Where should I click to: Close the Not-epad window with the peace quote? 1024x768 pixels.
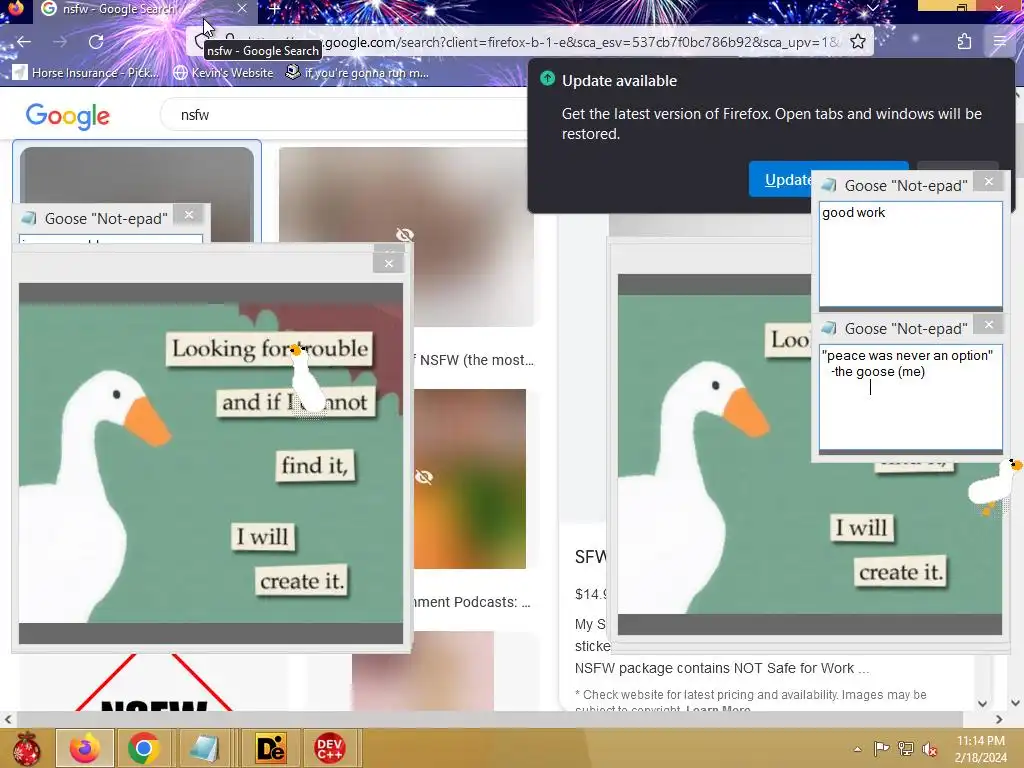point(989,325)
